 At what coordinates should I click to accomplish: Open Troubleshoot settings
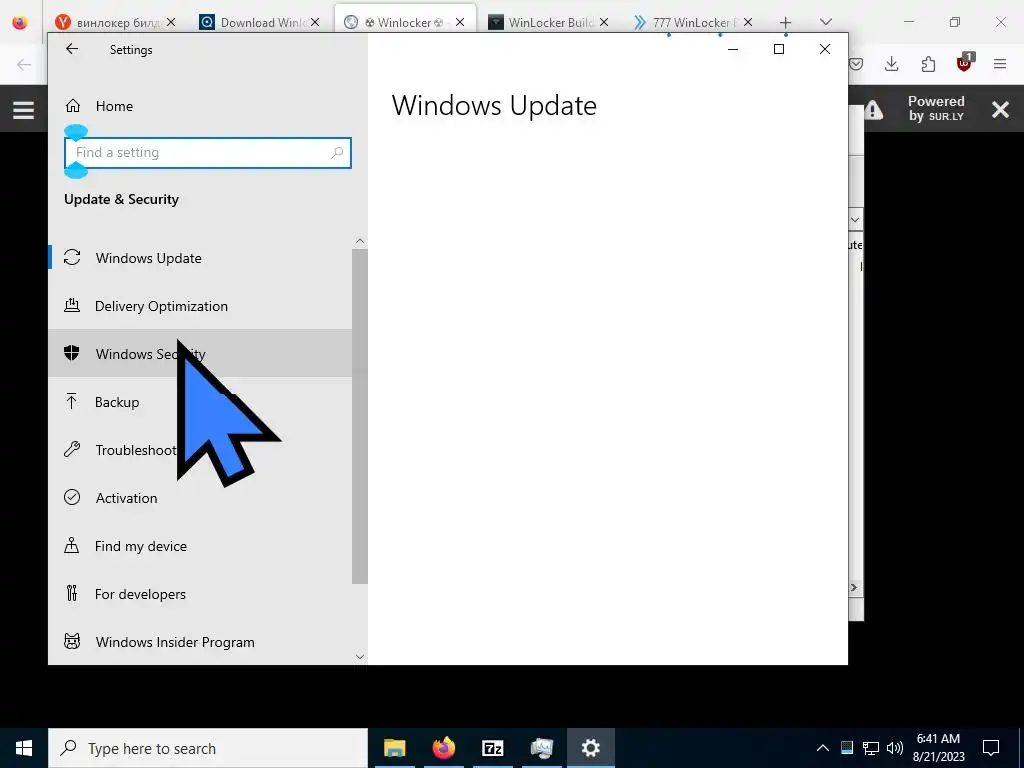(200, 449)
